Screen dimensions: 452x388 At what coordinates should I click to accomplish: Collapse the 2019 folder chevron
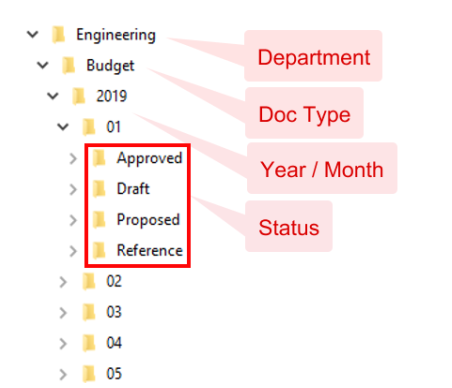click(53, 96)
